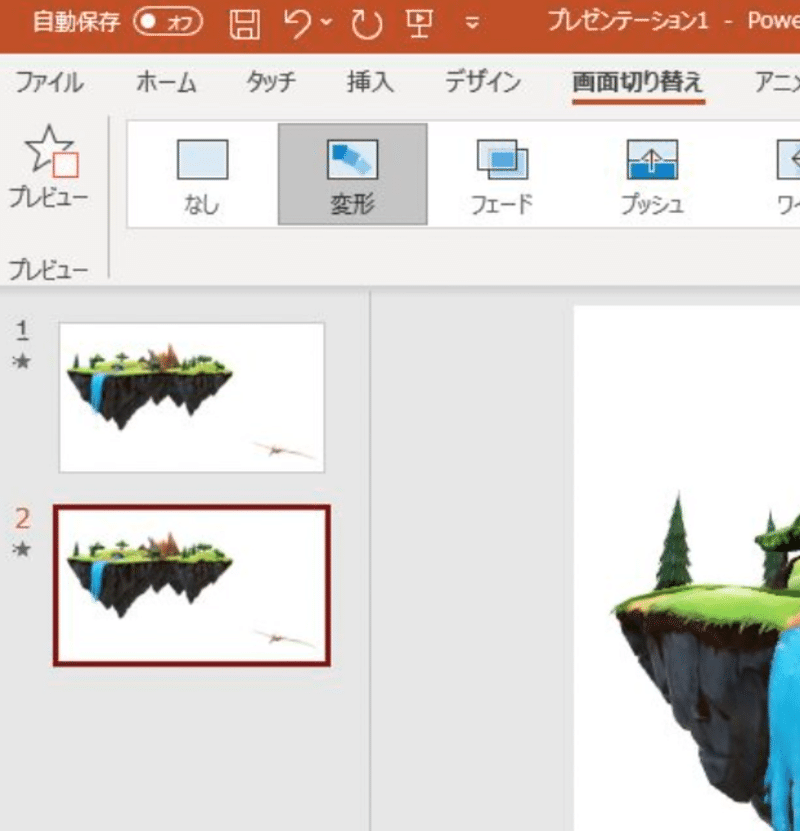The height and width of the screenshot is (831, 800).
Task: Open the 挿入 ribbon tab
Action: 372,83
